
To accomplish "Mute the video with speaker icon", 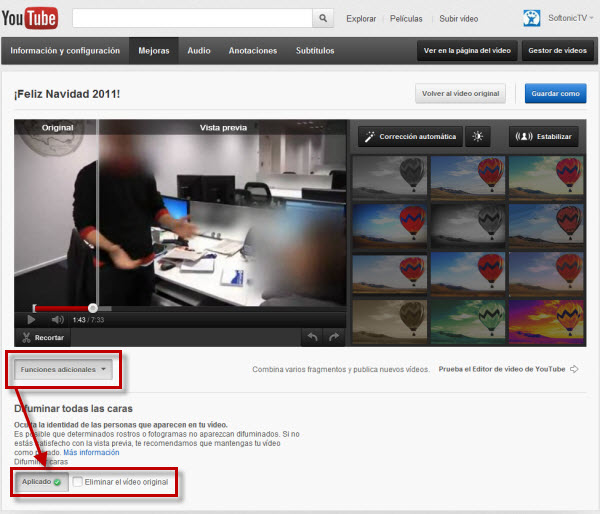I will coord(57,319).
